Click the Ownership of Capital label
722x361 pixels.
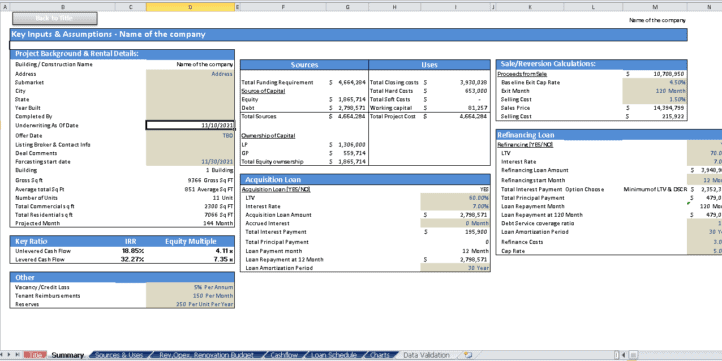[x=268, y=136]
